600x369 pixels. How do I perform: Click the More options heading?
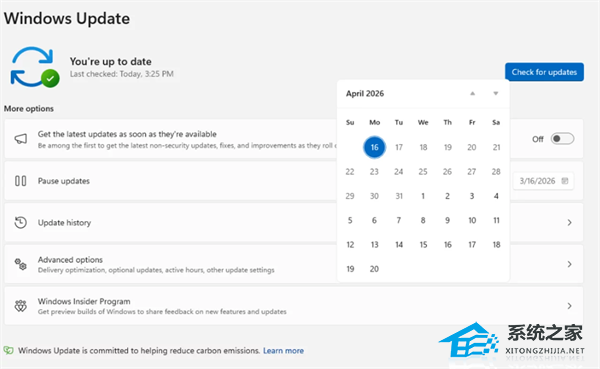point(29,109)
